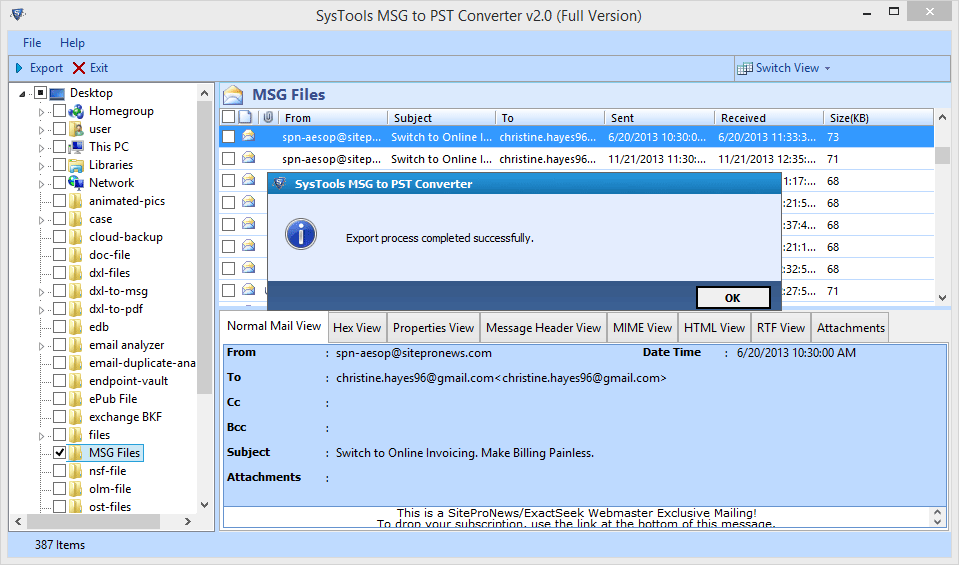Toggle the Desktop root tri-state checkbox

[40, 93]
